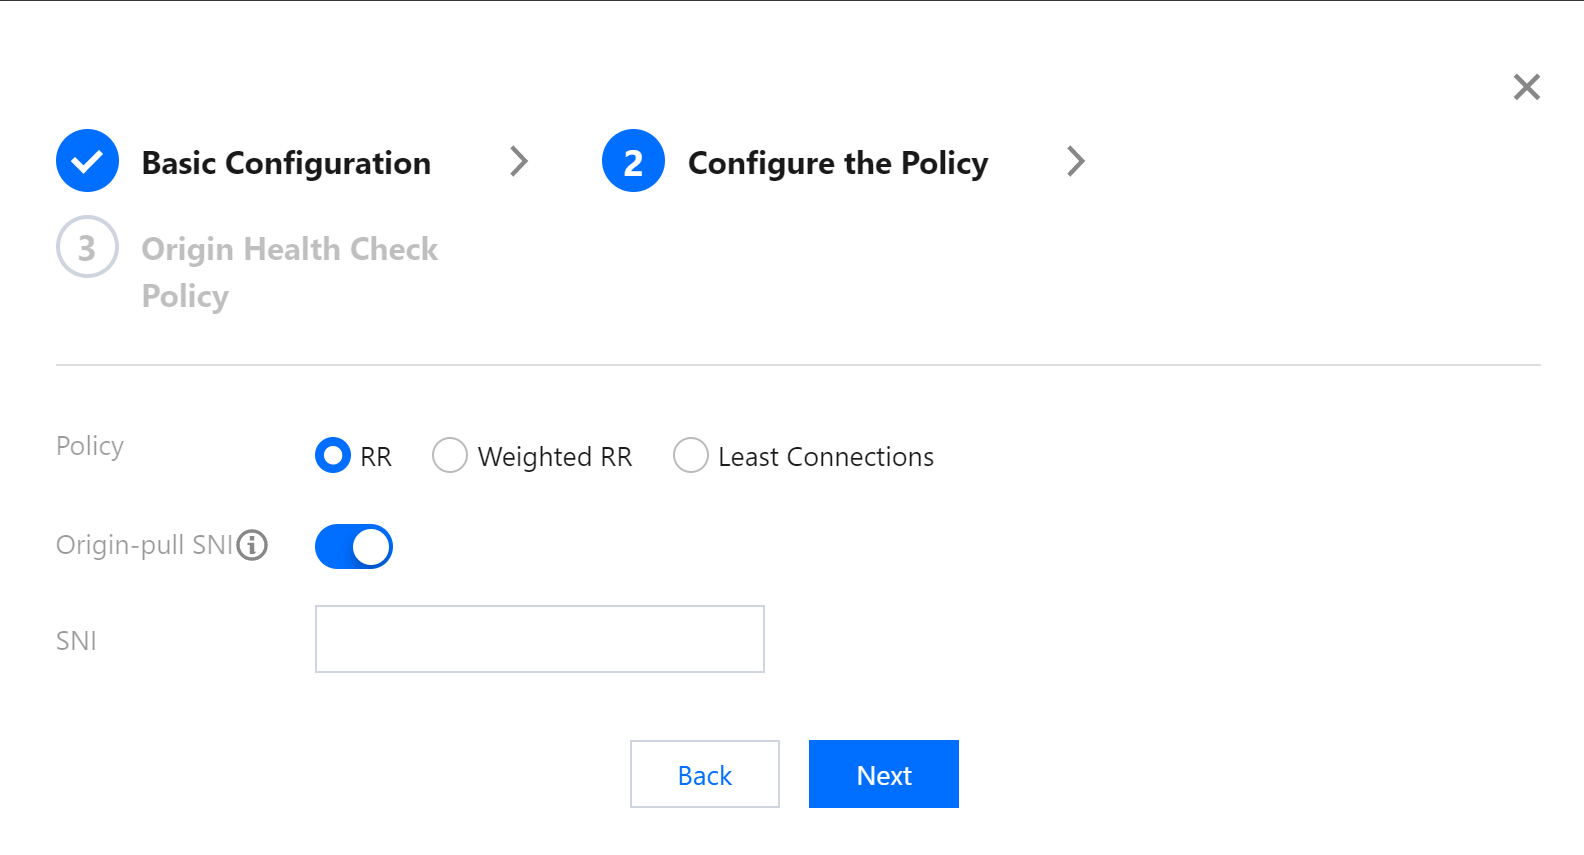Click the Basic Configuration checkmark icon
1584x855 pixels.
pos(87,161)
